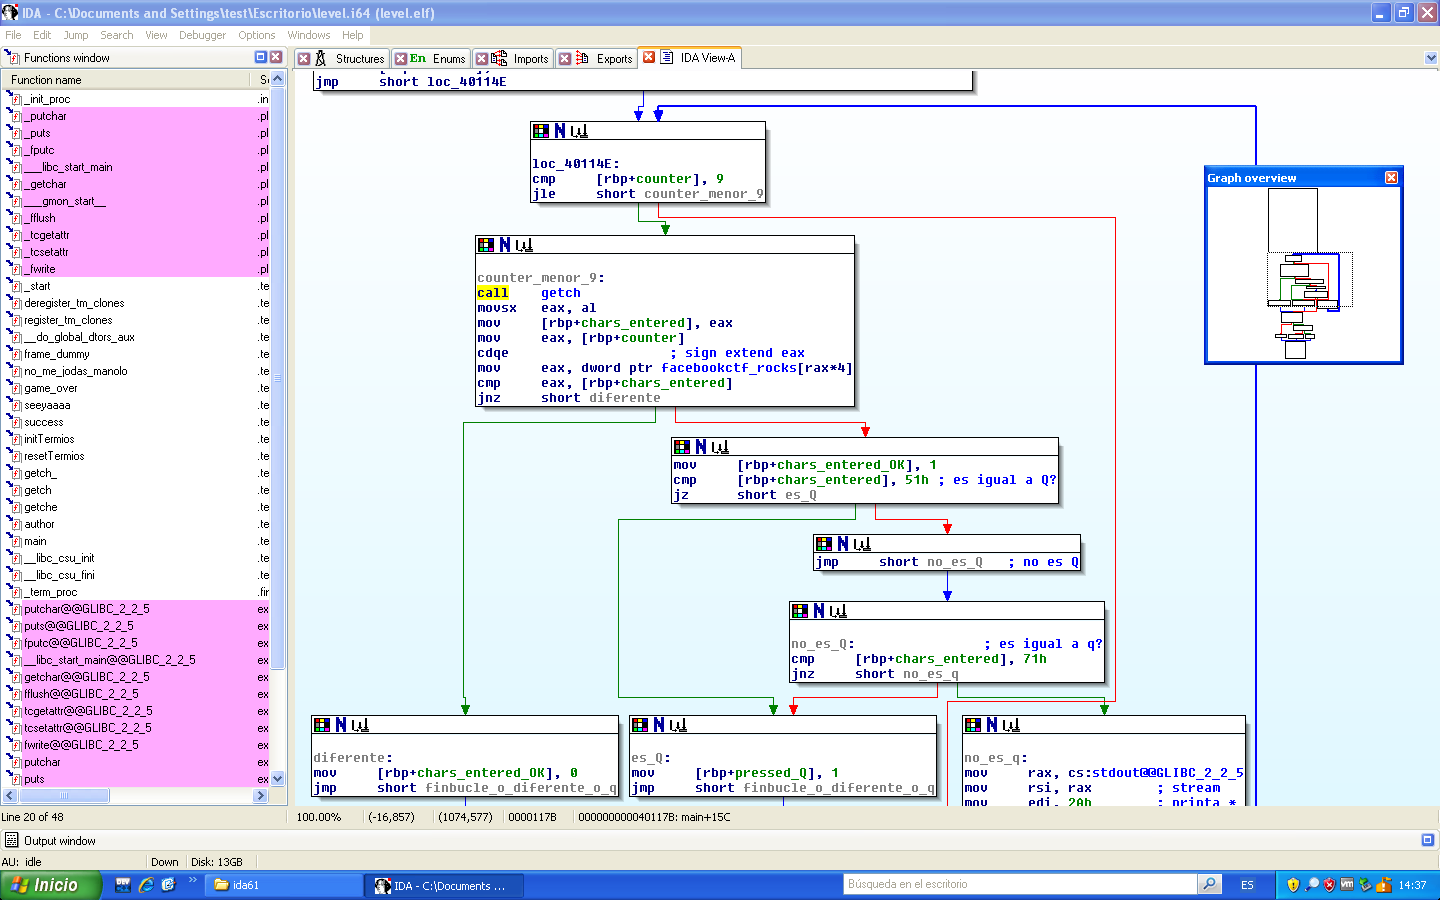Click the desktop search input field

pos(1020,884)
